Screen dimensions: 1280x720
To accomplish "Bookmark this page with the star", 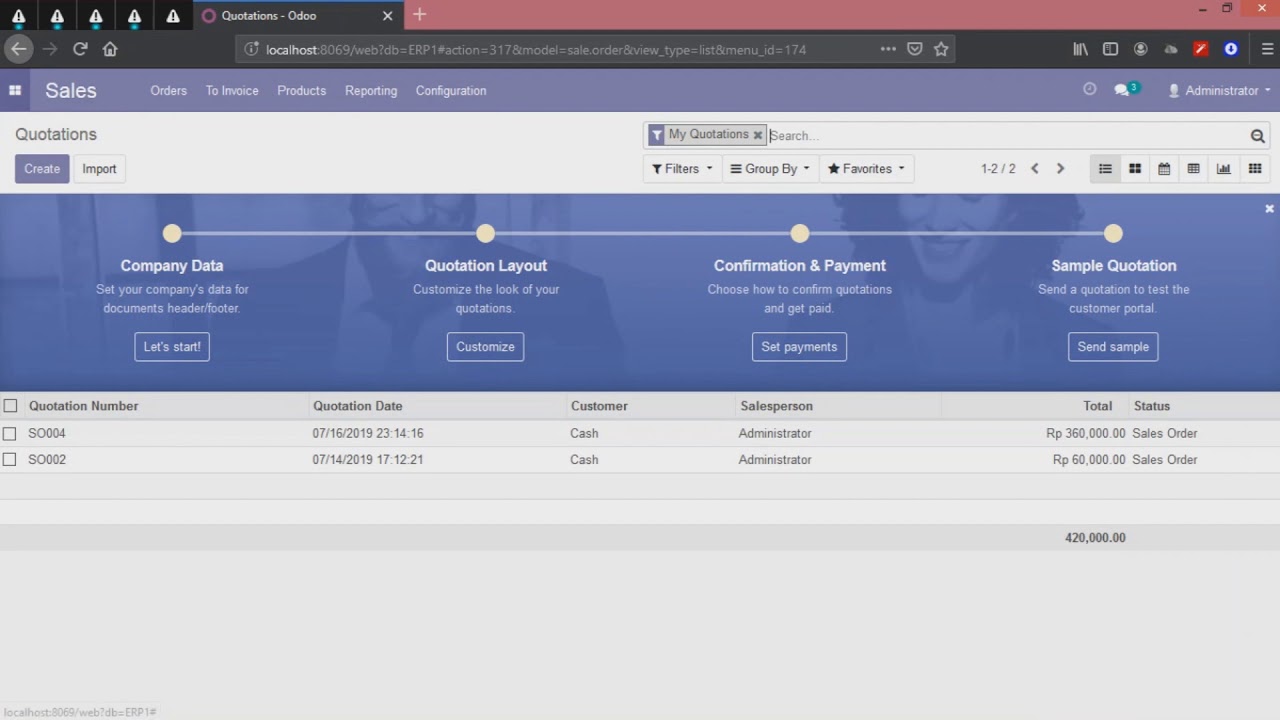I will click(x=941, y=49).
